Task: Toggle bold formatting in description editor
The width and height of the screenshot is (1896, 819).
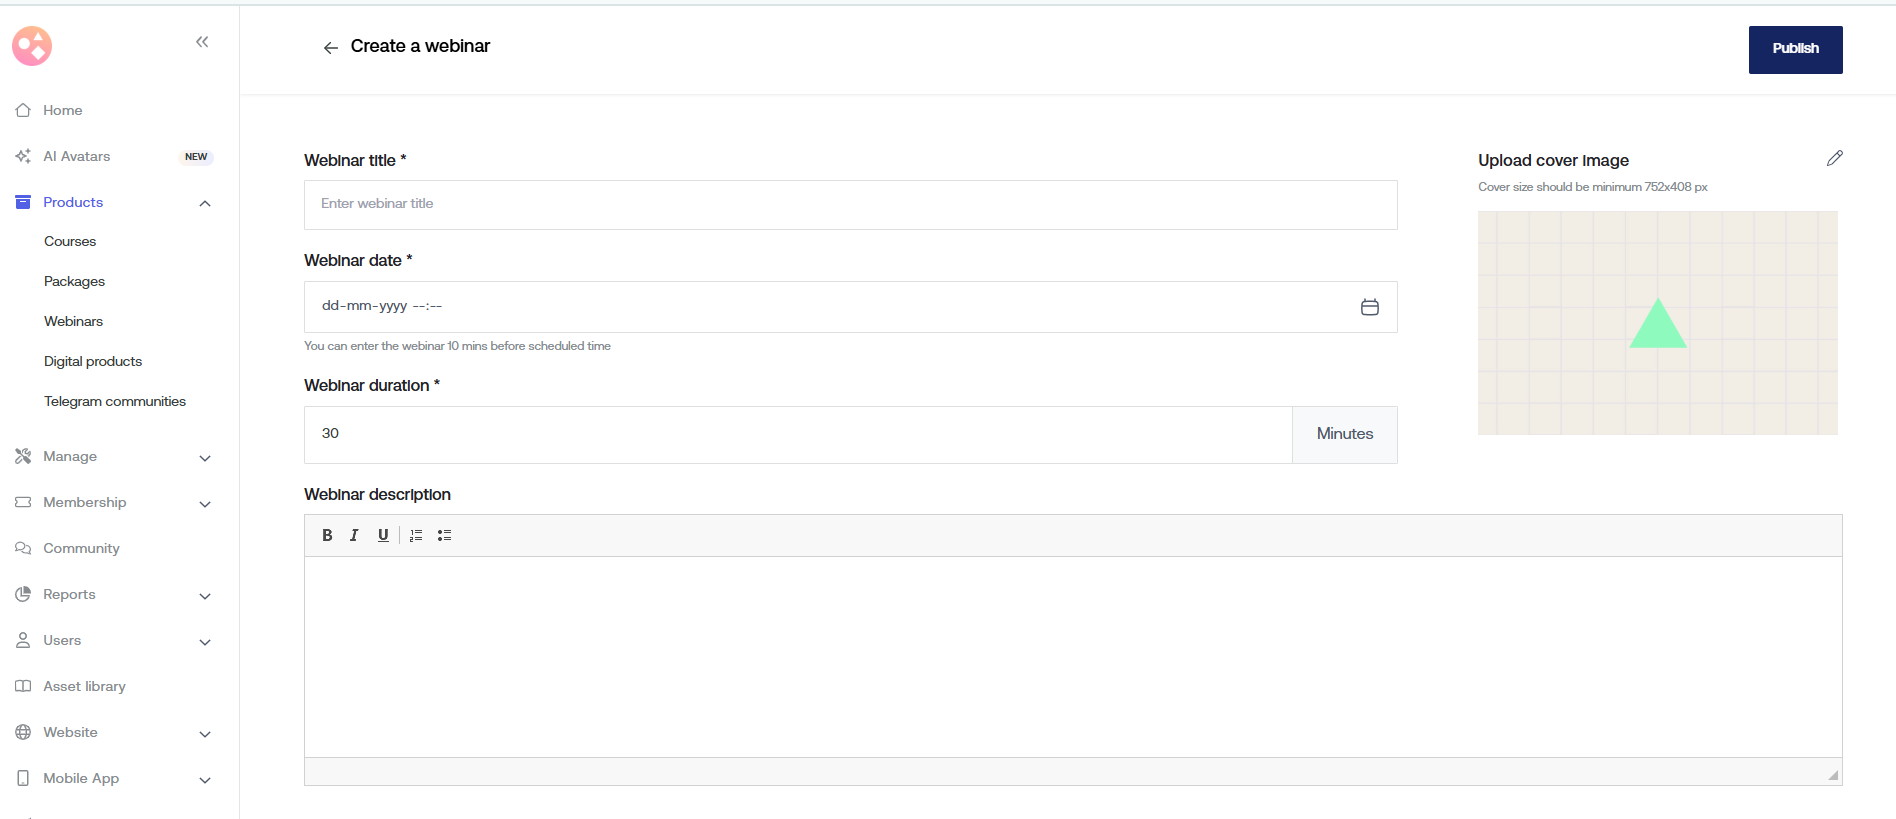Action: 327,536
